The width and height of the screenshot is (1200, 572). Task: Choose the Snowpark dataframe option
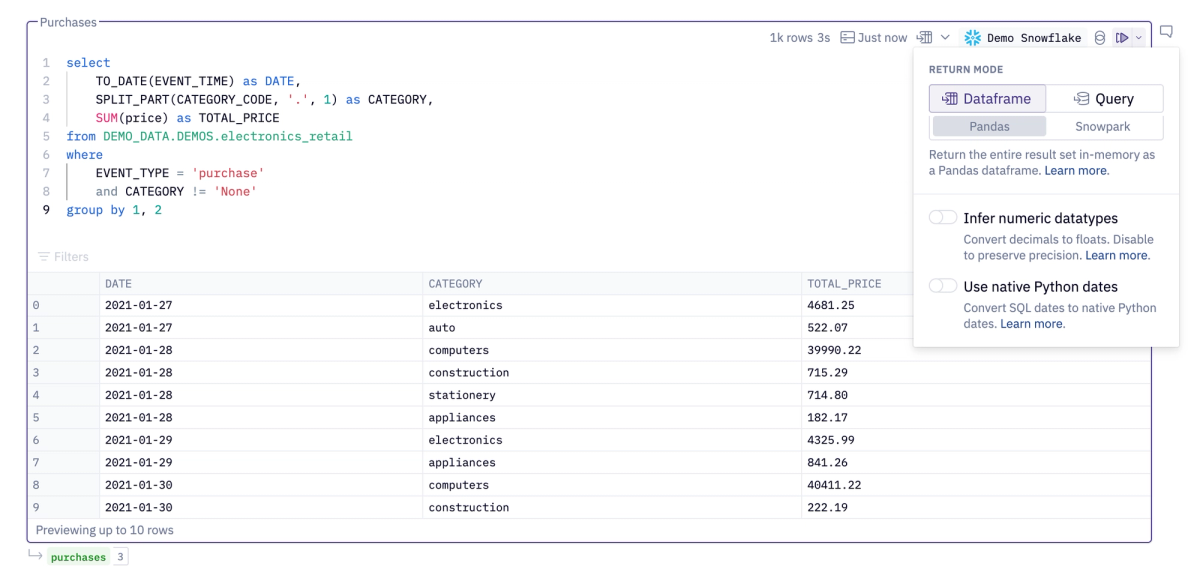coord(1104,127)
